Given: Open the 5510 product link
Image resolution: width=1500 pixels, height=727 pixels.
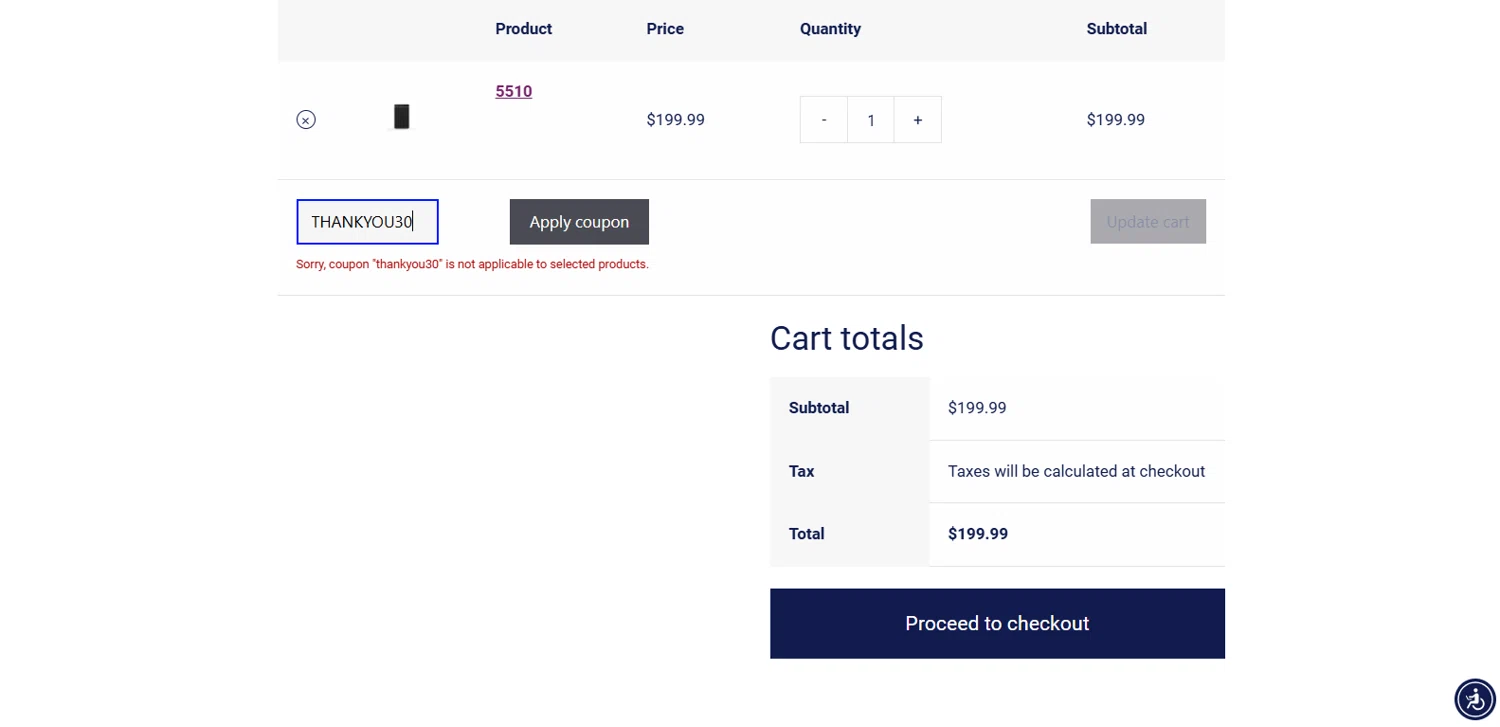Looking at the screenshot, I should pyautogui.click(x=514, y=91).
